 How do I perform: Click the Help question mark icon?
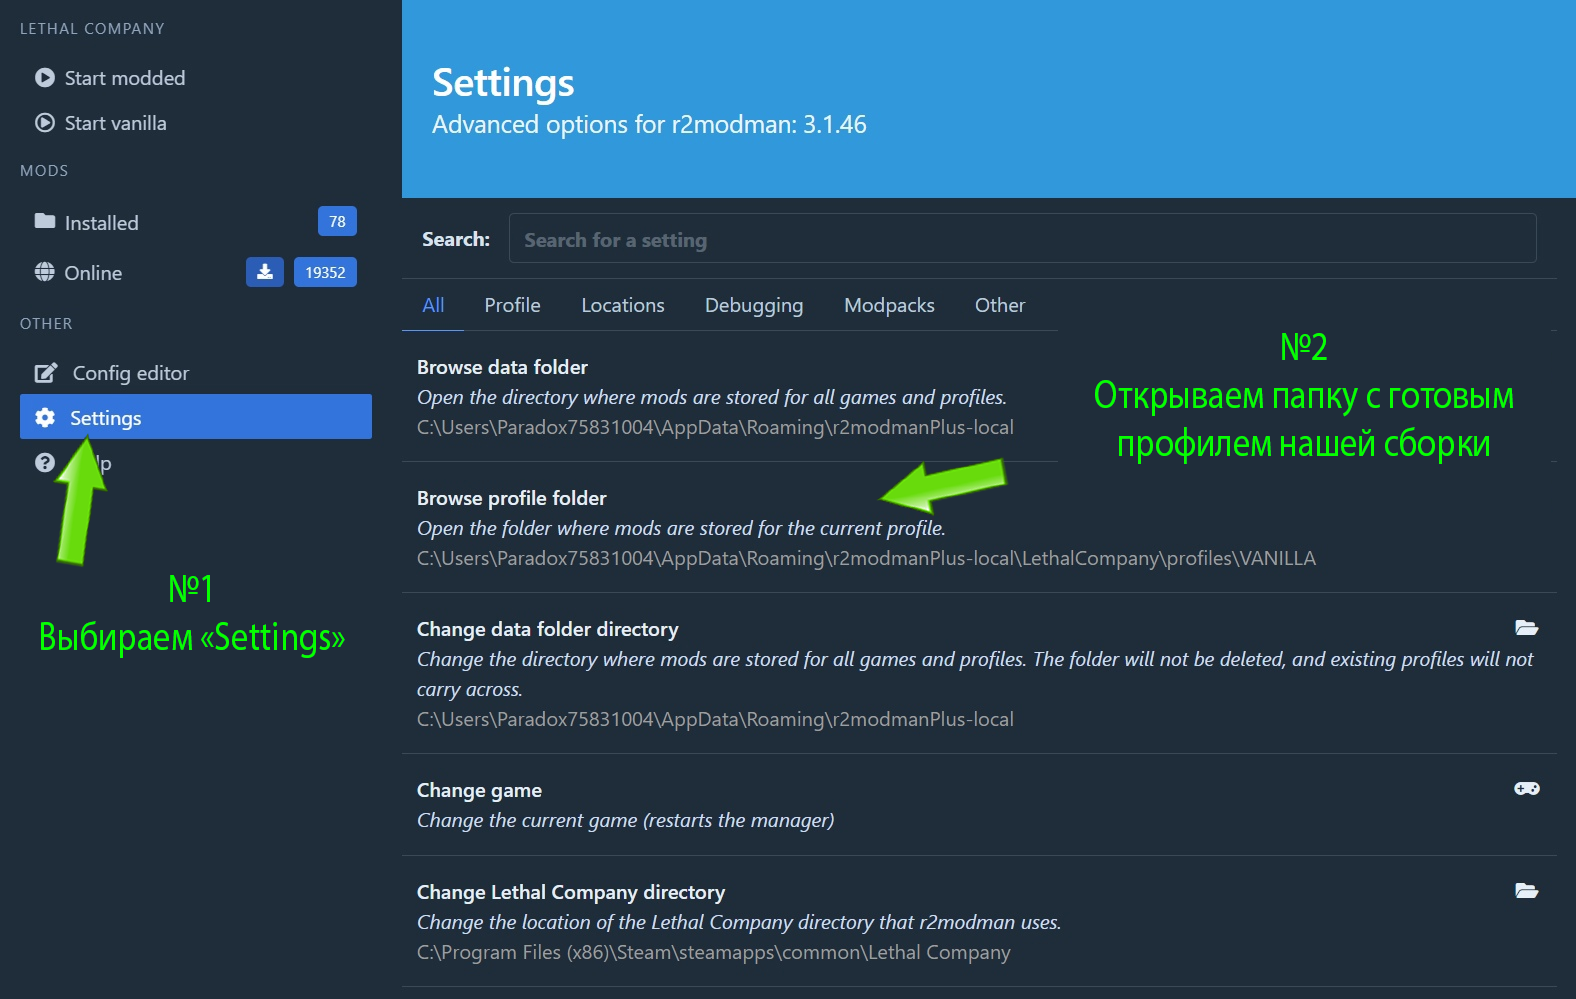(x=45, y=462)
